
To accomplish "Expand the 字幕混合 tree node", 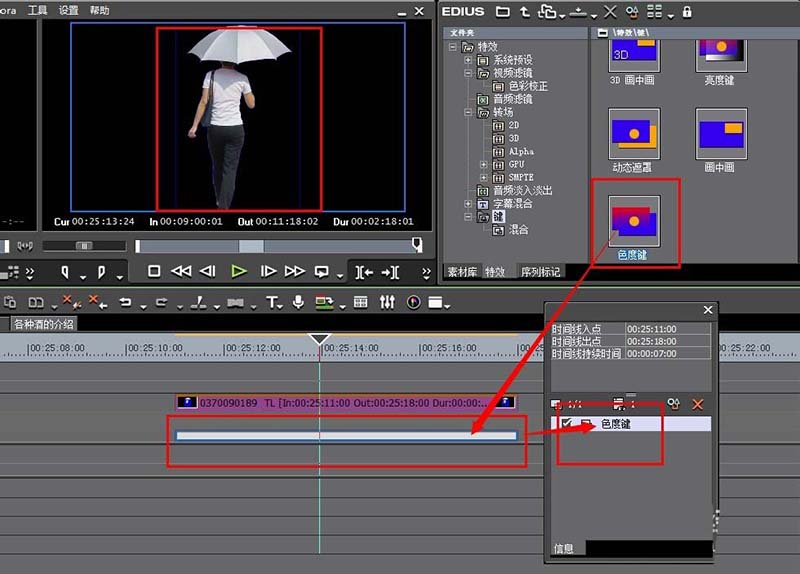I will (x=468, y=204).
